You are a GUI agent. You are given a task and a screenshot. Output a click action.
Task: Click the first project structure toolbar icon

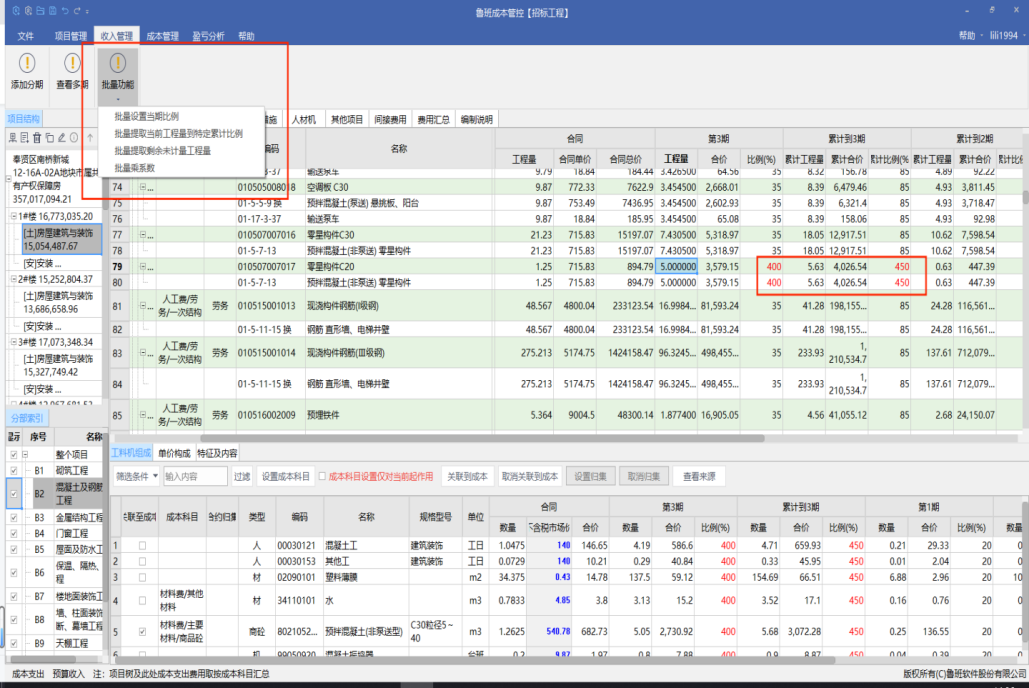pyautogui.click(x=12, y=138)
